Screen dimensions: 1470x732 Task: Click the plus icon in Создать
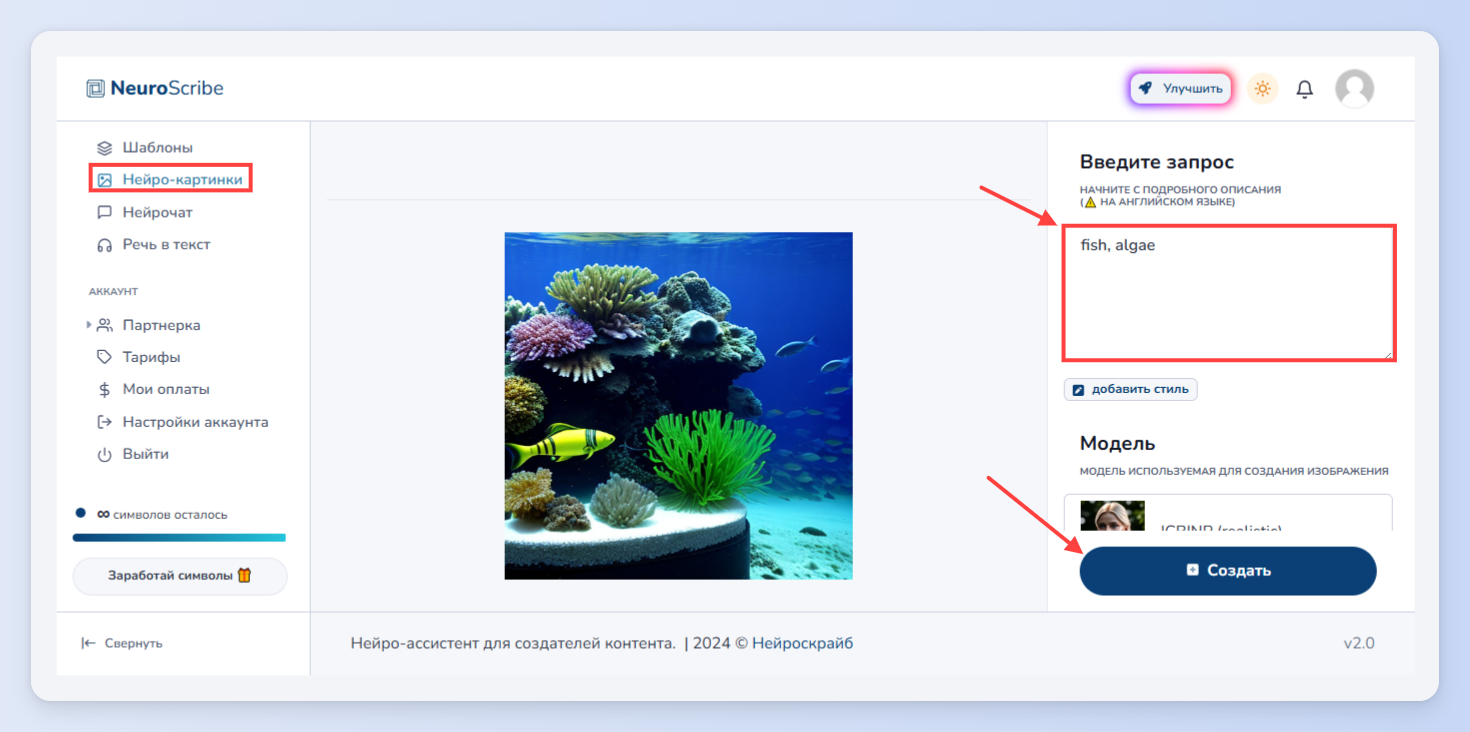(1192, 570)
